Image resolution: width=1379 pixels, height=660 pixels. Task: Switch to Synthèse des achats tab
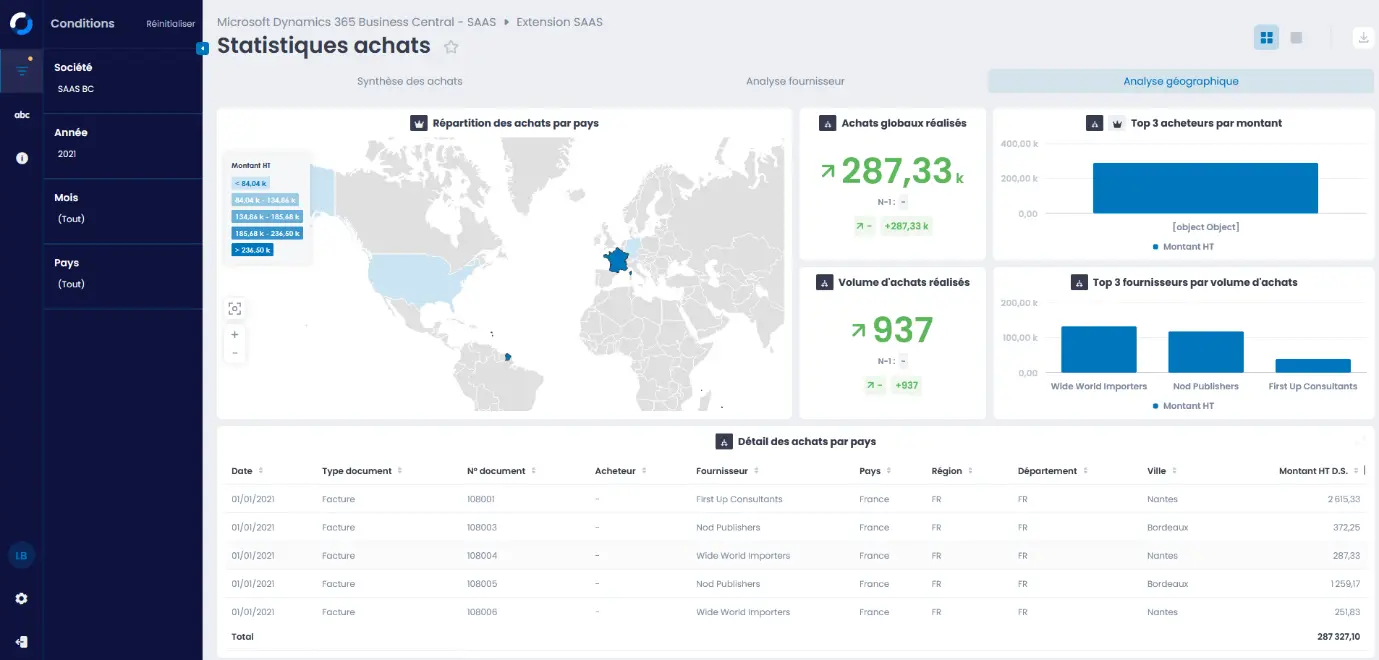click(409, 81)
